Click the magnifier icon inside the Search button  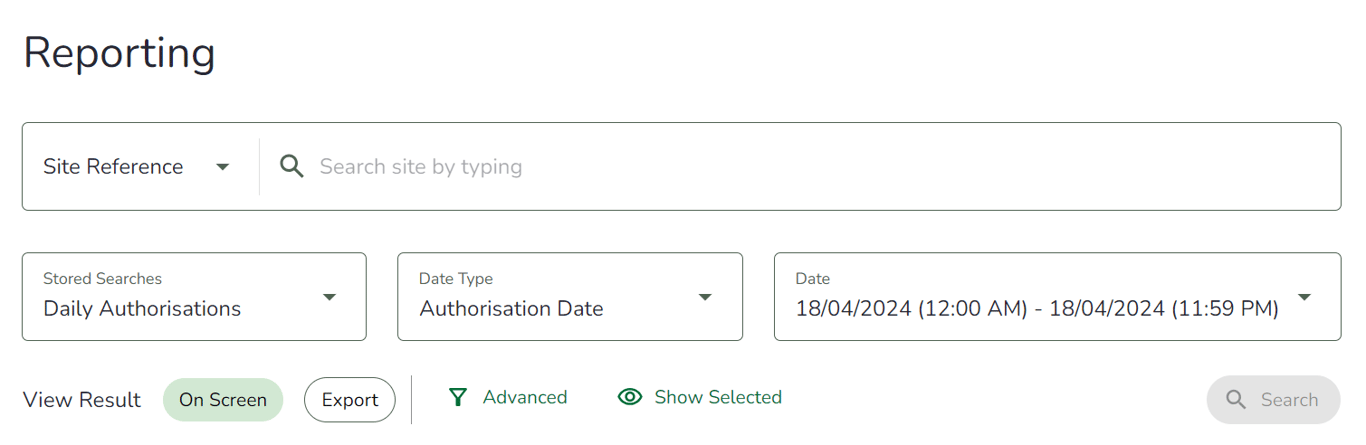(1236, 400)
